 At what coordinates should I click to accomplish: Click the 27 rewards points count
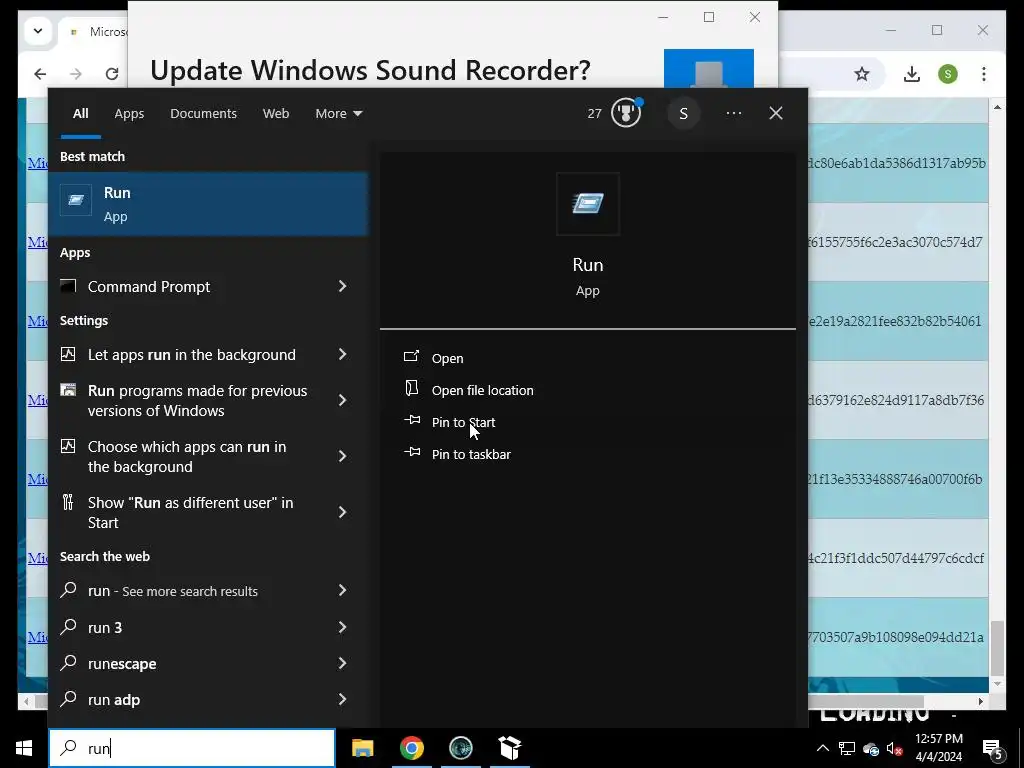click(x=594, y=114)
